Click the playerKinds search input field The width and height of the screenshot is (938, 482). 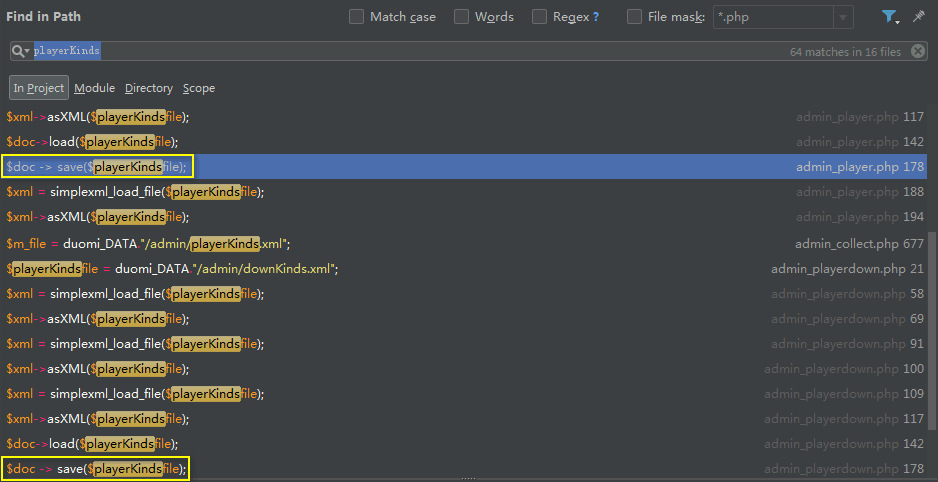pyautogui.click(x=400, y=51)
